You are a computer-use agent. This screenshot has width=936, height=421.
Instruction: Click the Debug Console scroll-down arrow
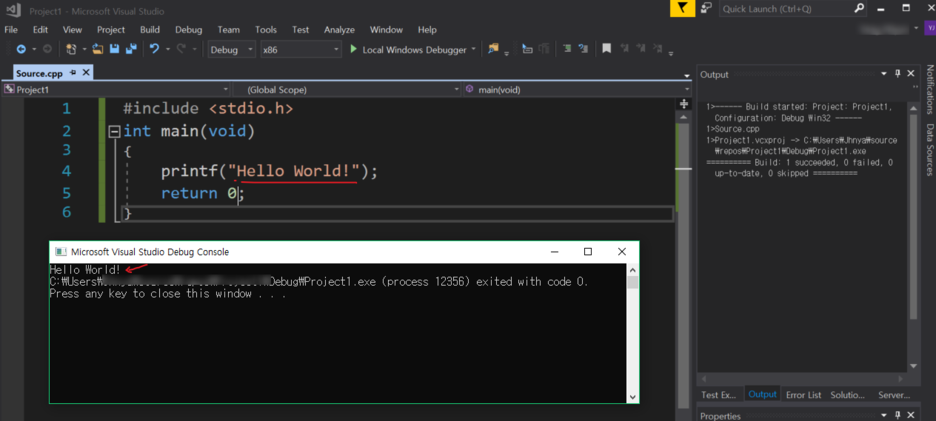(x=633, y=397)
